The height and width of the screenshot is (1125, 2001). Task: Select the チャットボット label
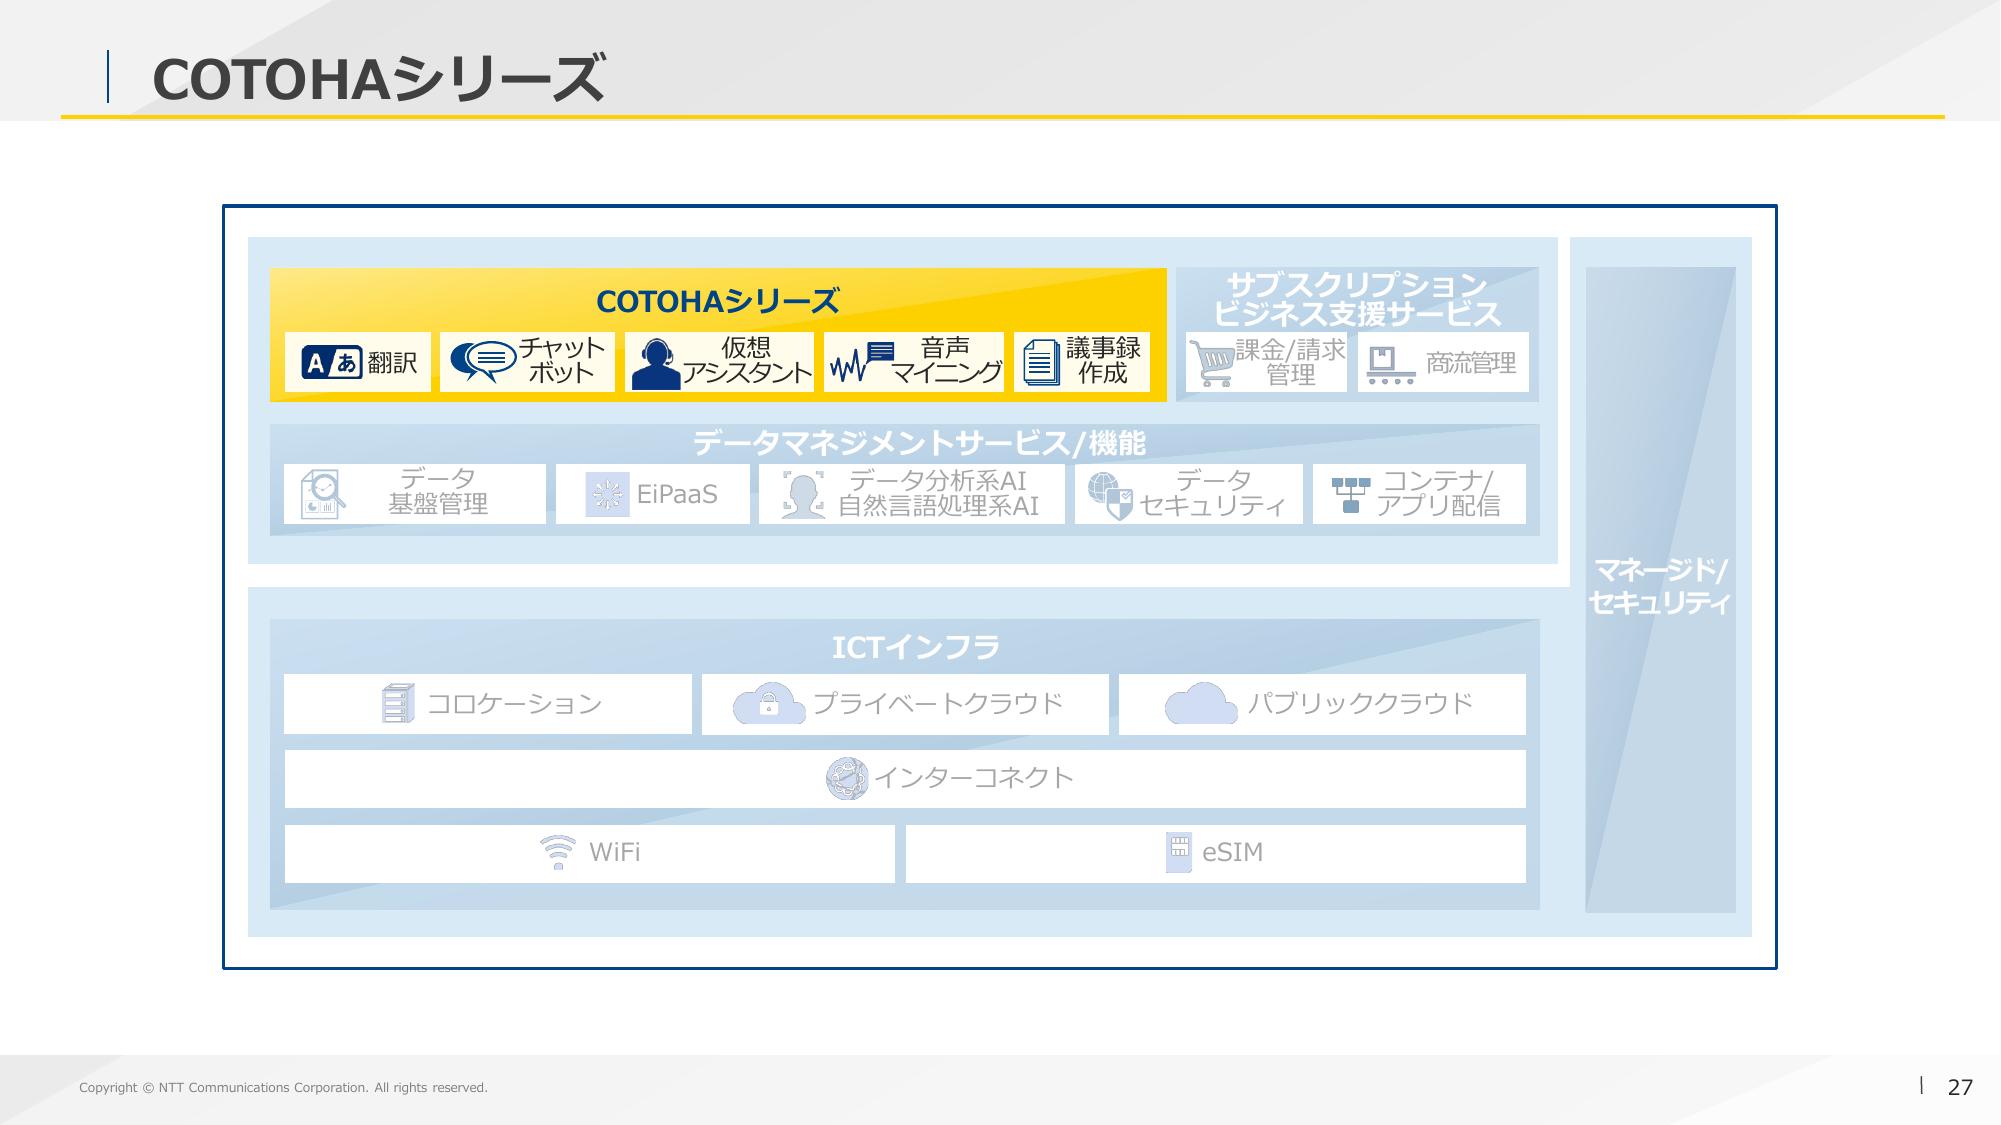pos(561,361)
